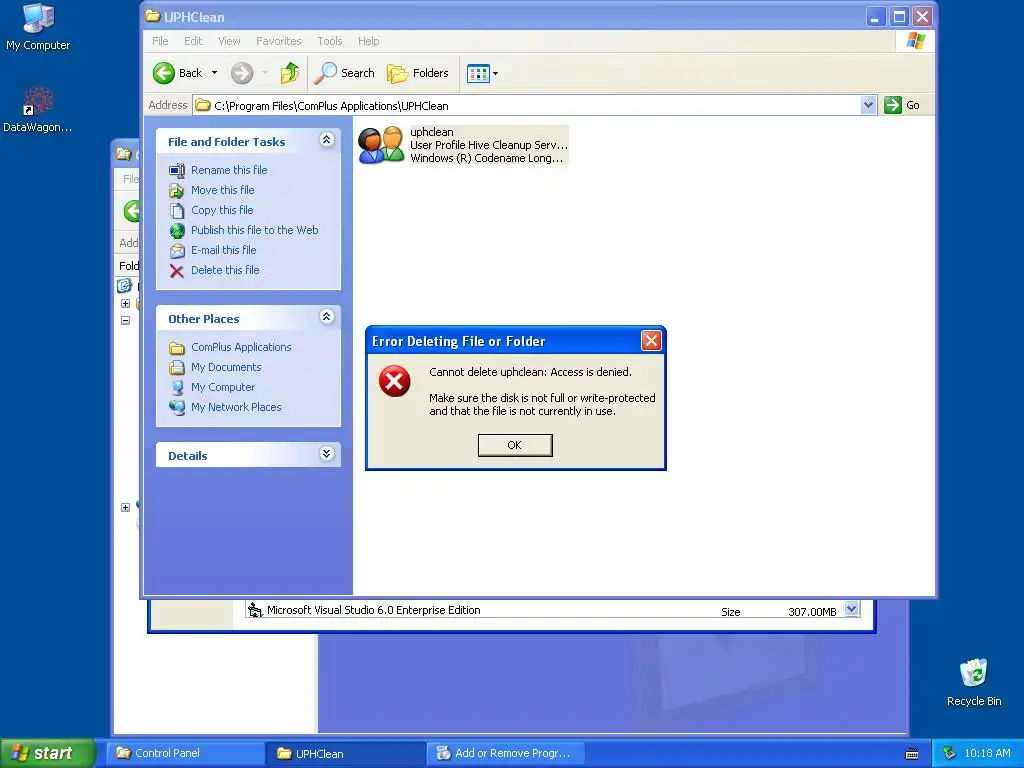Open the Recycle Bin desktop icon
This screenshot has width=1024, height=768.
coord(974,682)
